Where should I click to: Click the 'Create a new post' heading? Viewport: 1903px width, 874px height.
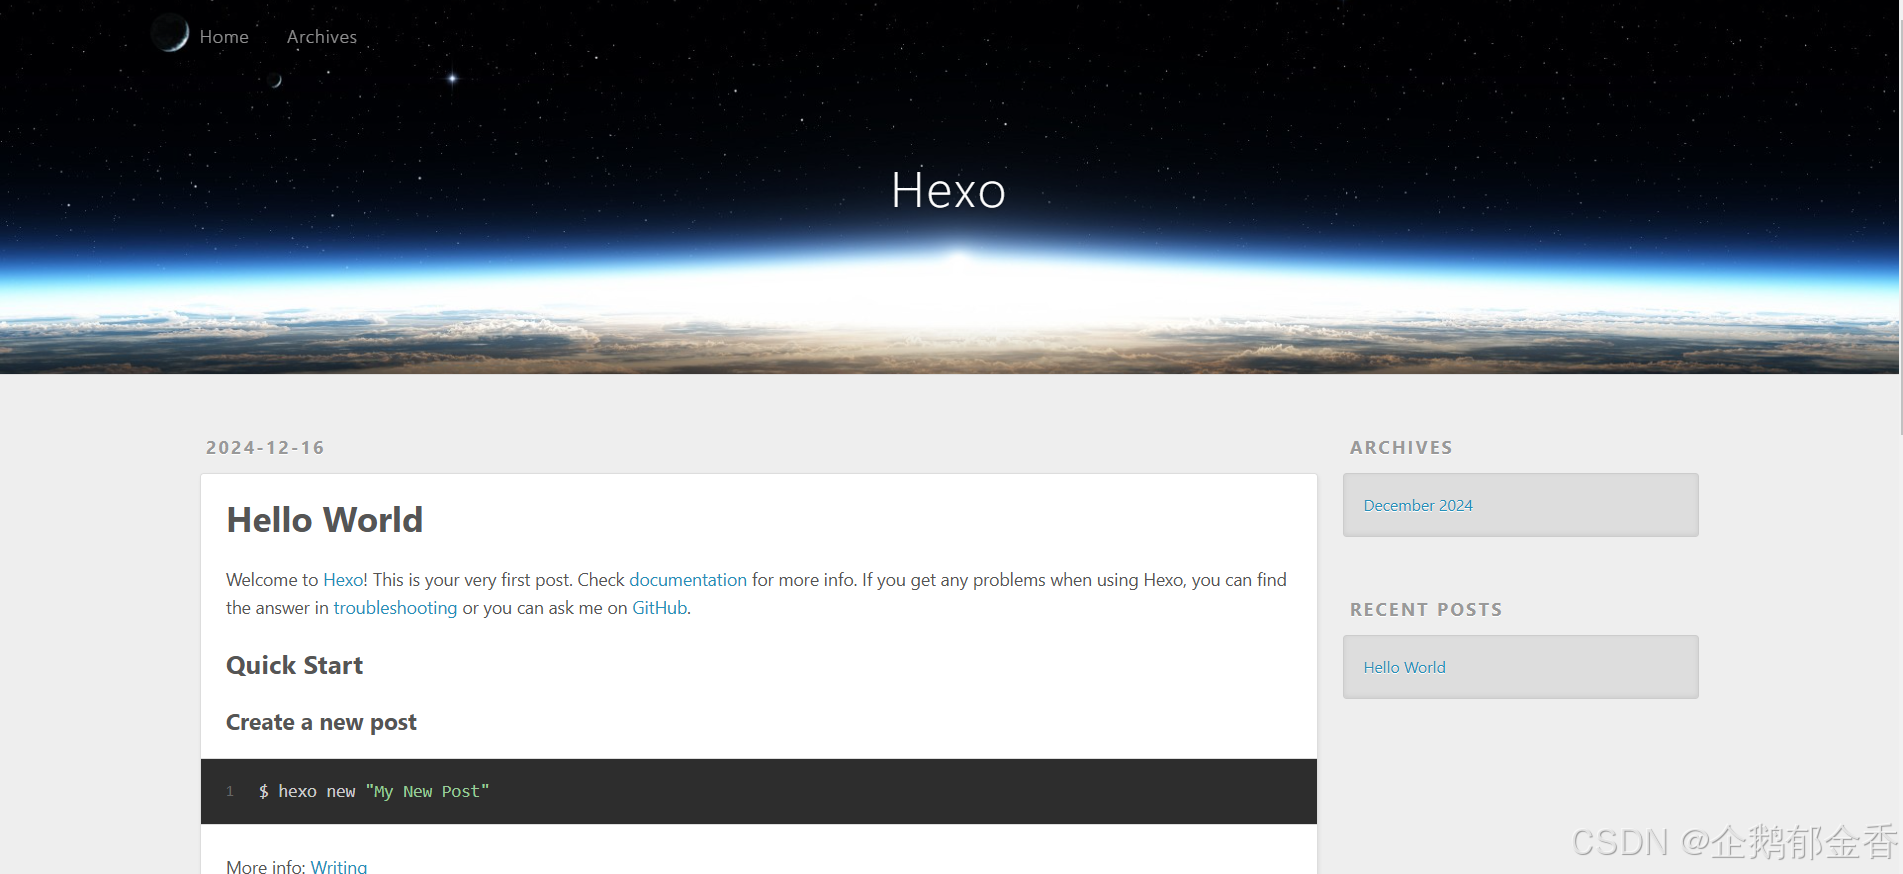321,722
